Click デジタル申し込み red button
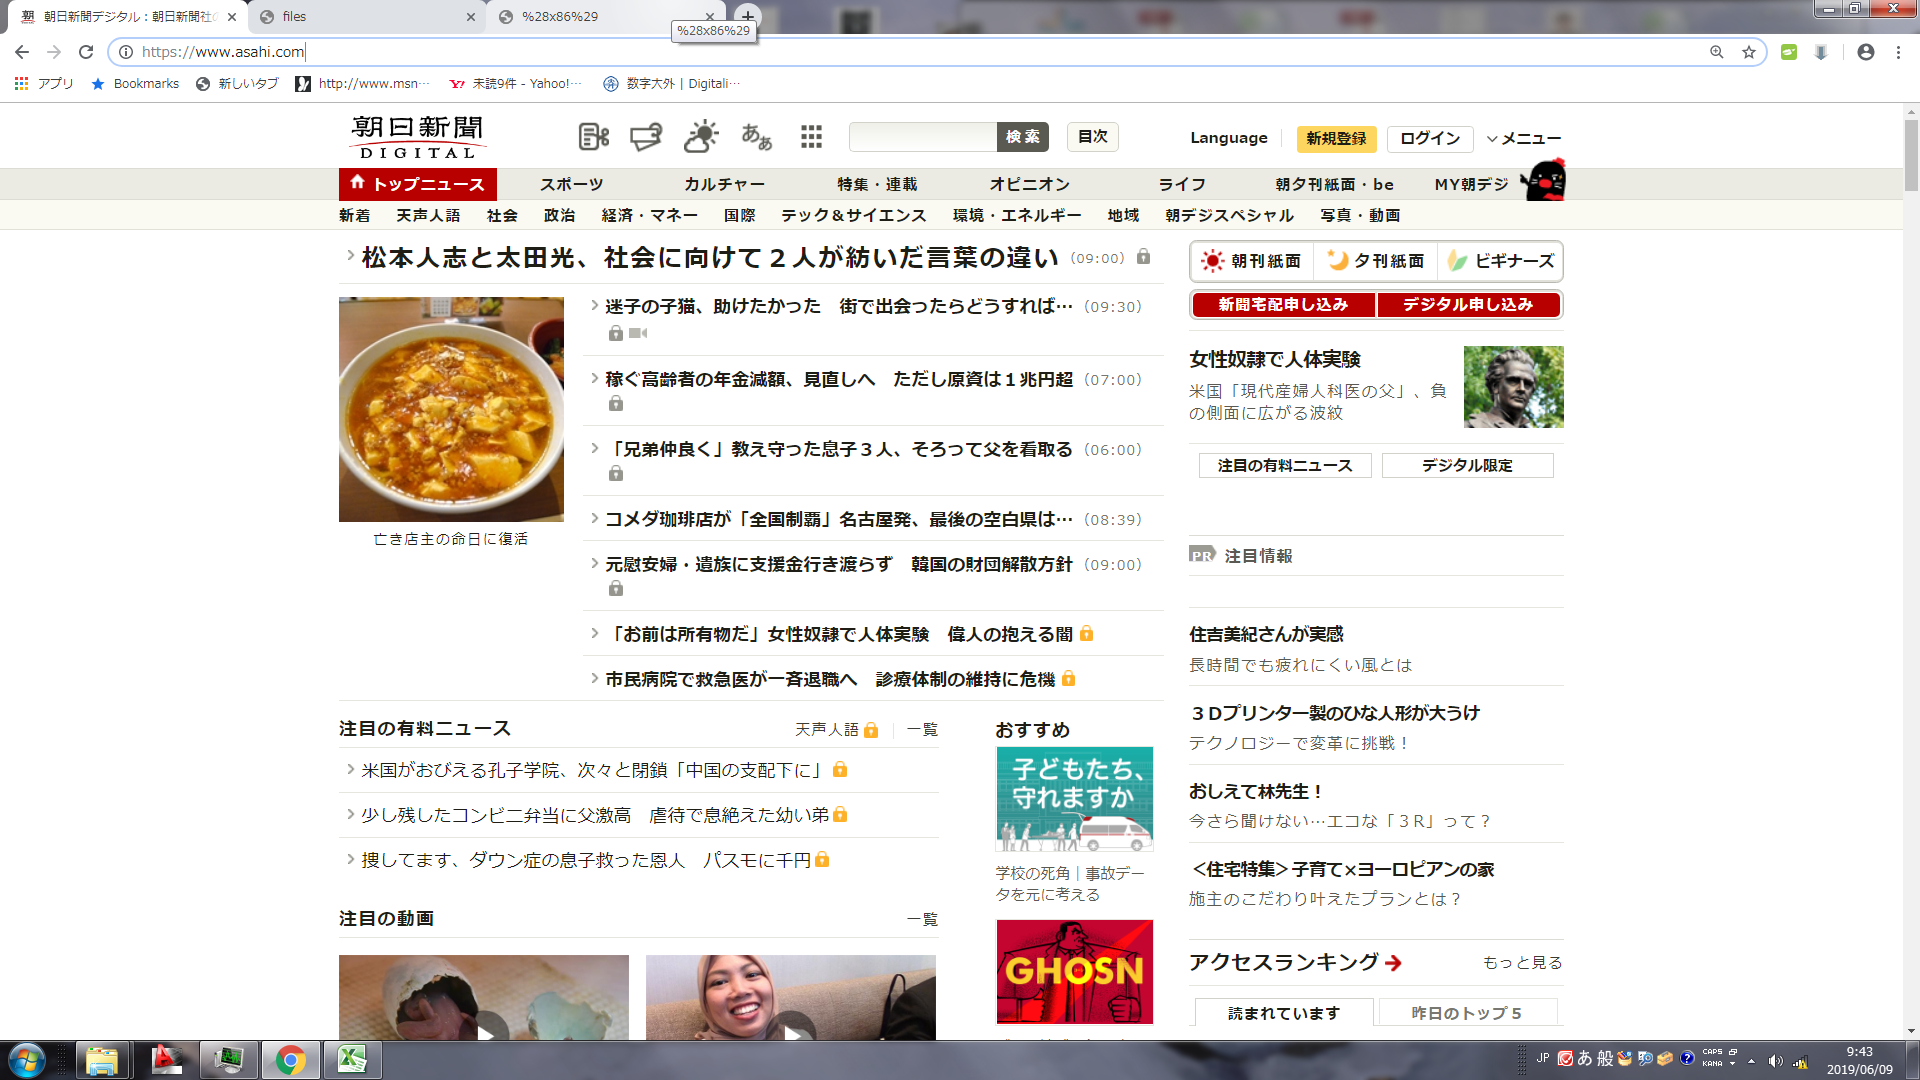Screen dimensions: 1920x1080 pos(1468,304)
